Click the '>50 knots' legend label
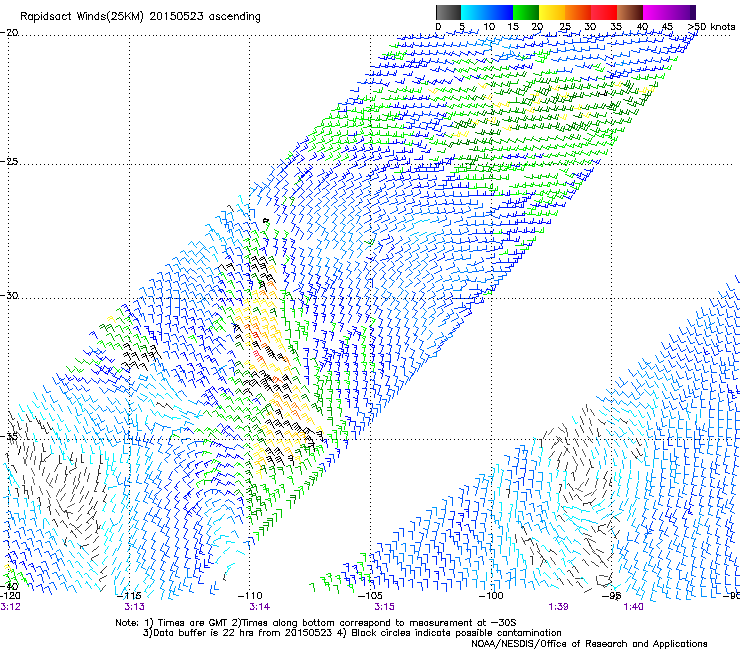Viewport: 740px width, 650px height. click(711, 26)
